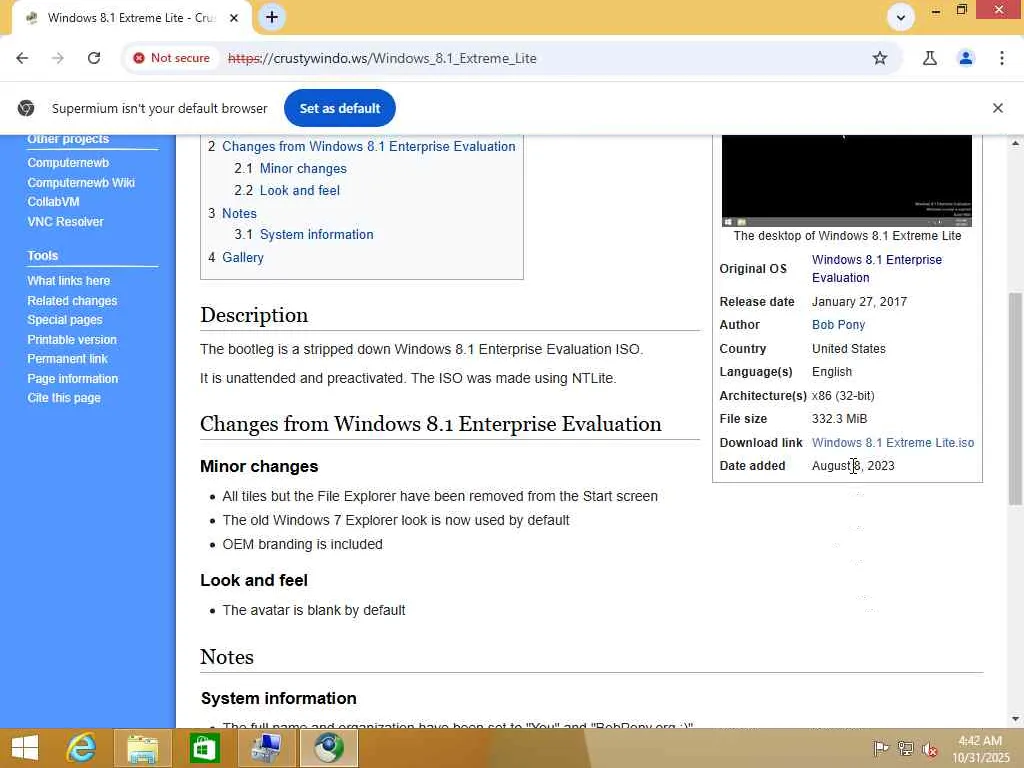Open the Bob Pony author link

pyautogui.click(x=839, y=325)
